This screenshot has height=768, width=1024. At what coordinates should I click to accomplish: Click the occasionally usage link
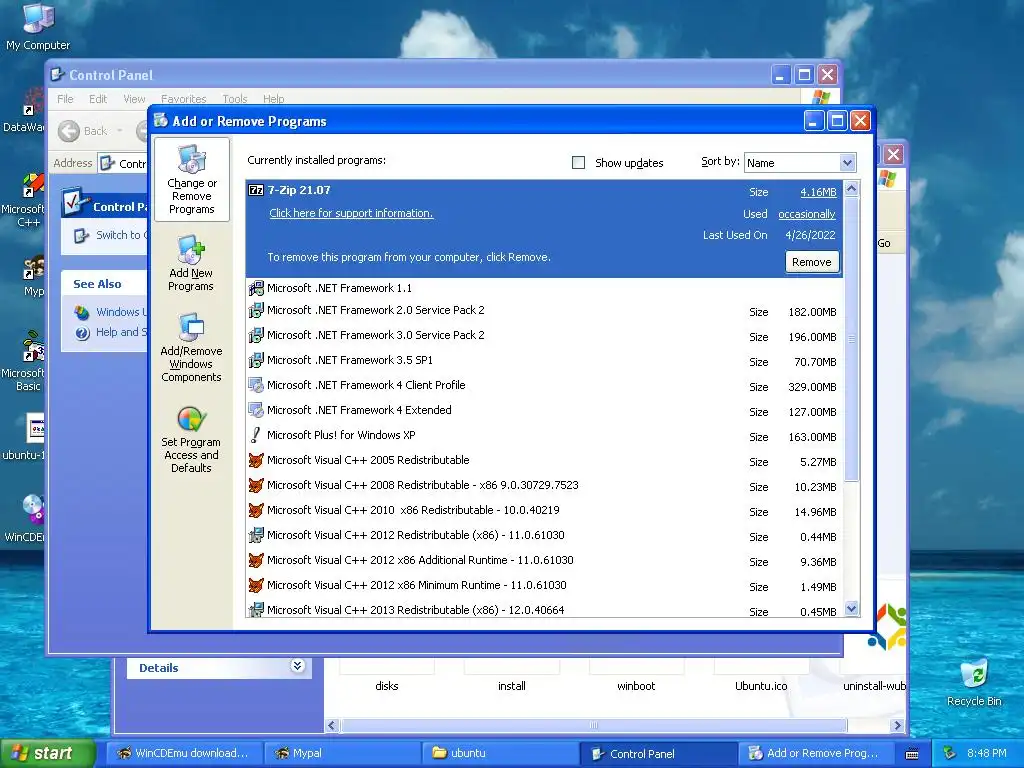807,214
